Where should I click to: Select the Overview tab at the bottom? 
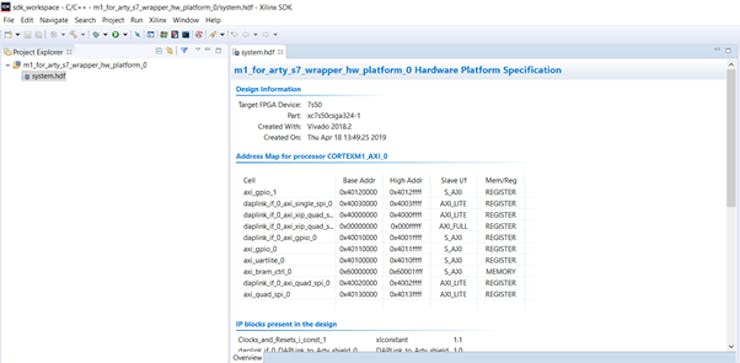[x=247, y=358]
